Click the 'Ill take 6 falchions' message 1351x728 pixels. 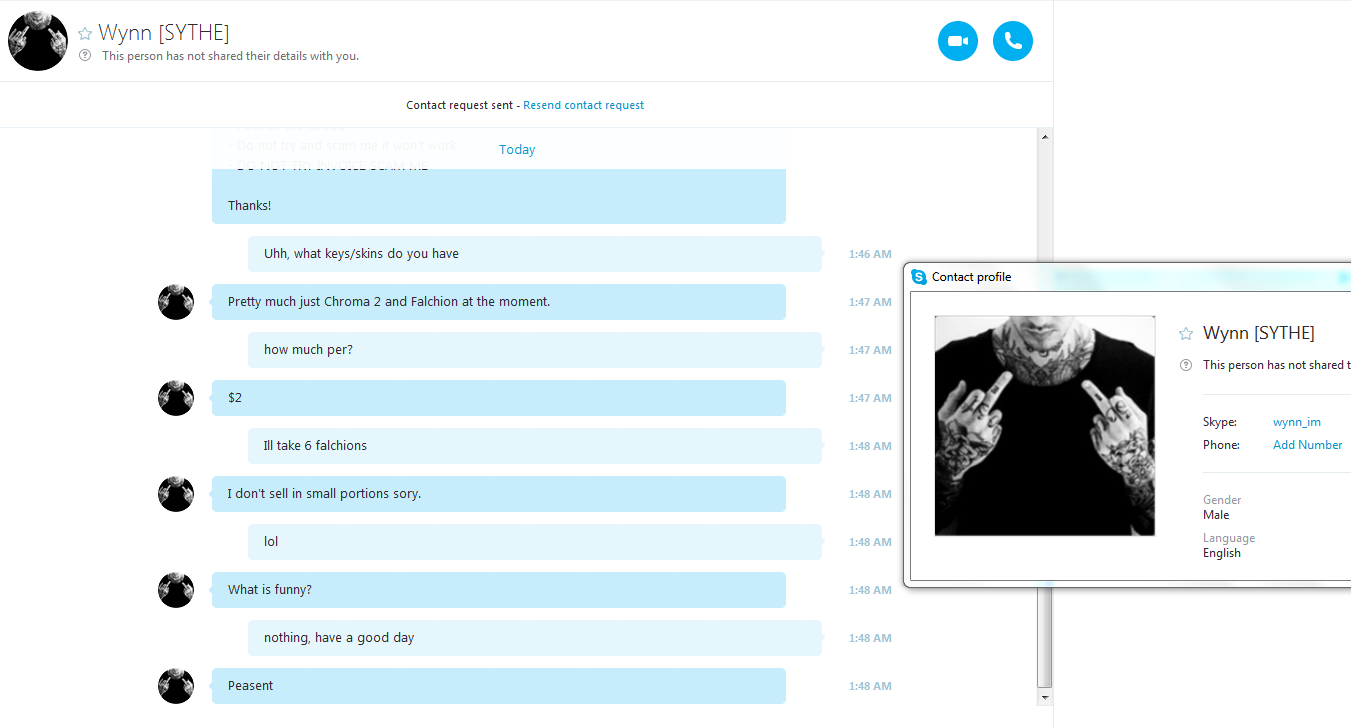tap(535, 446)
